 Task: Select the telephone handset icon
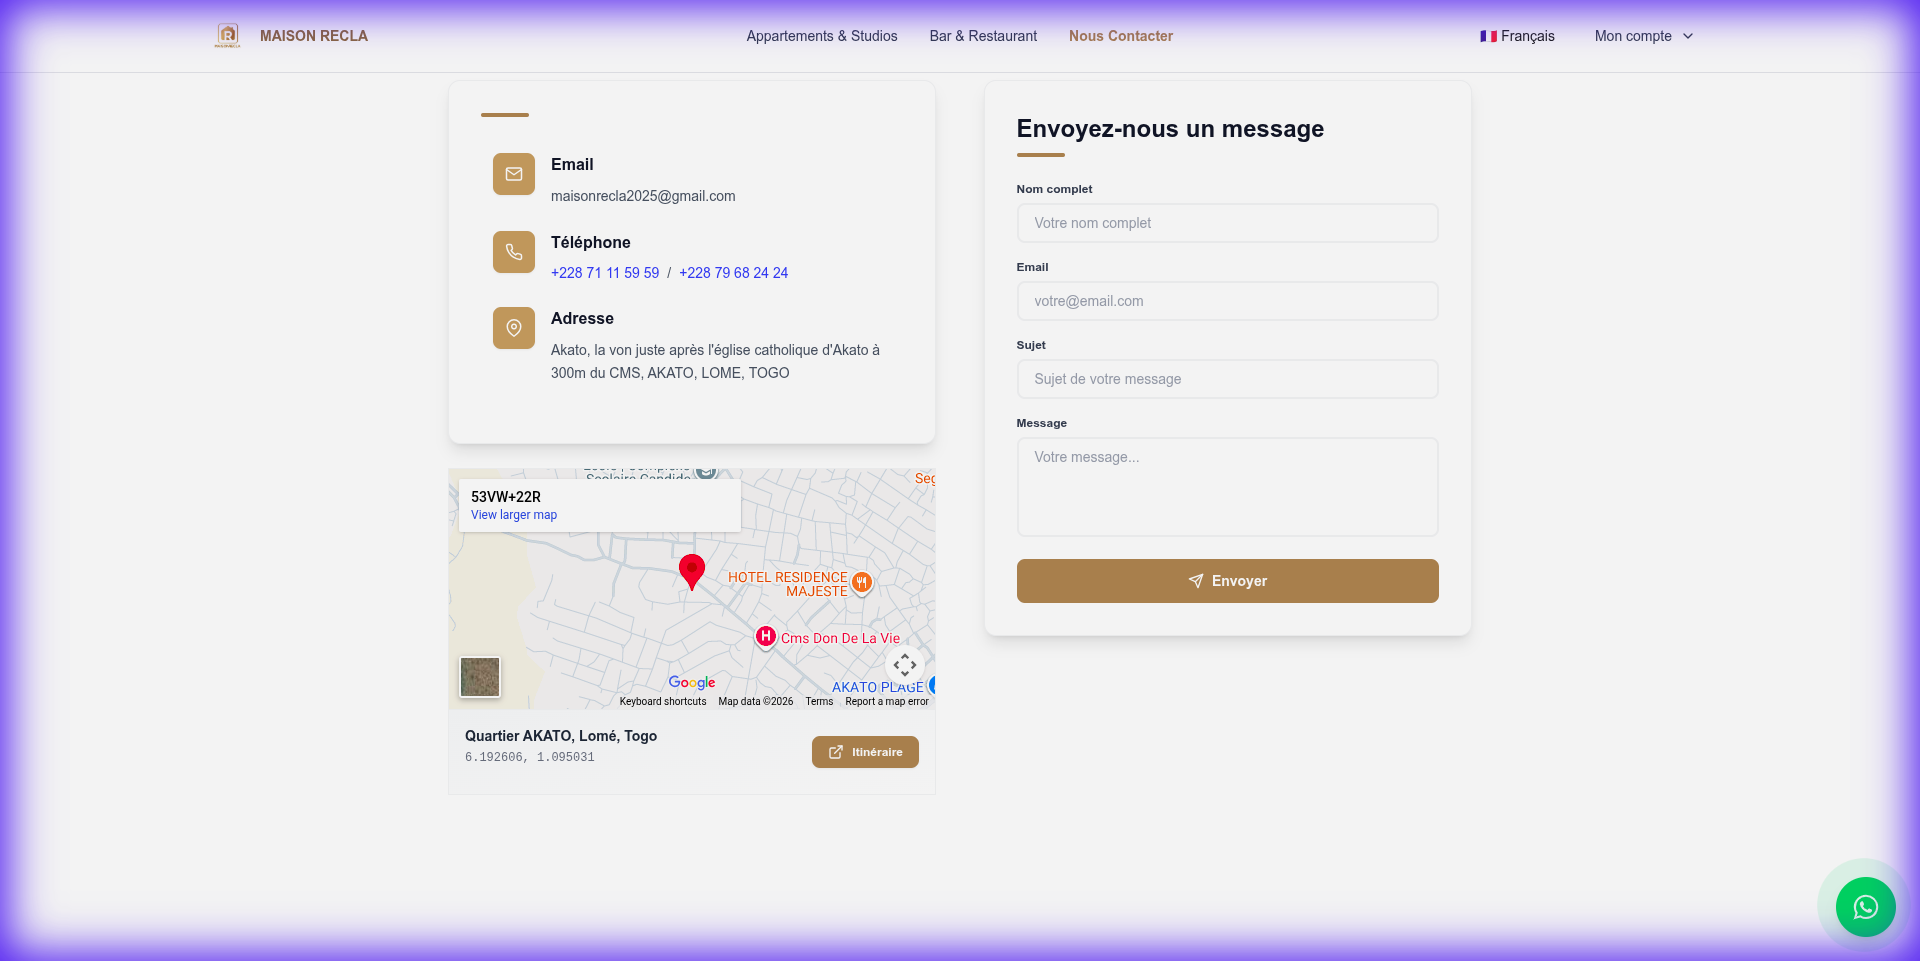tap(513, 252)
